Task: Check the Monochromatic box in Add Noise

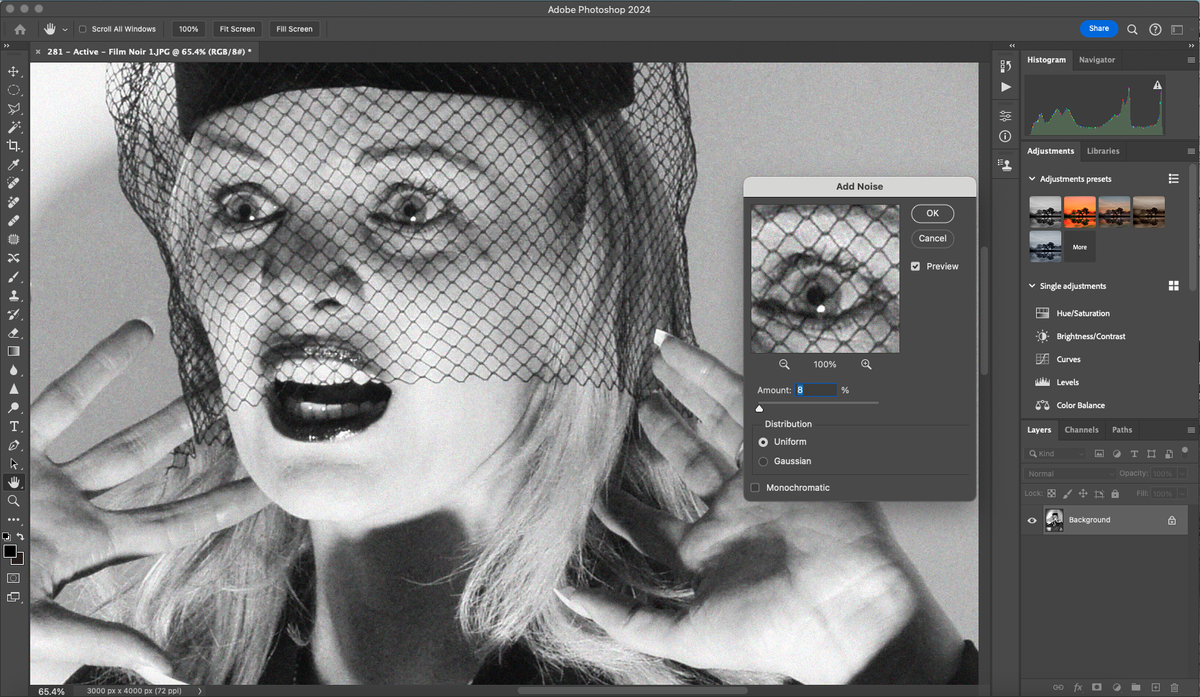Action: (755, 487)
